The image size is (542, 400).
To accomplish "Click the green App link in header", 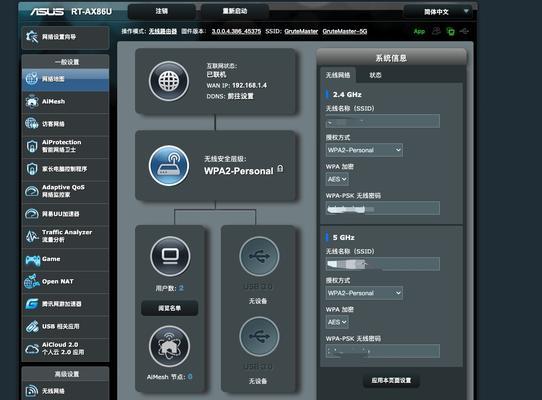I will coord(419,31).
